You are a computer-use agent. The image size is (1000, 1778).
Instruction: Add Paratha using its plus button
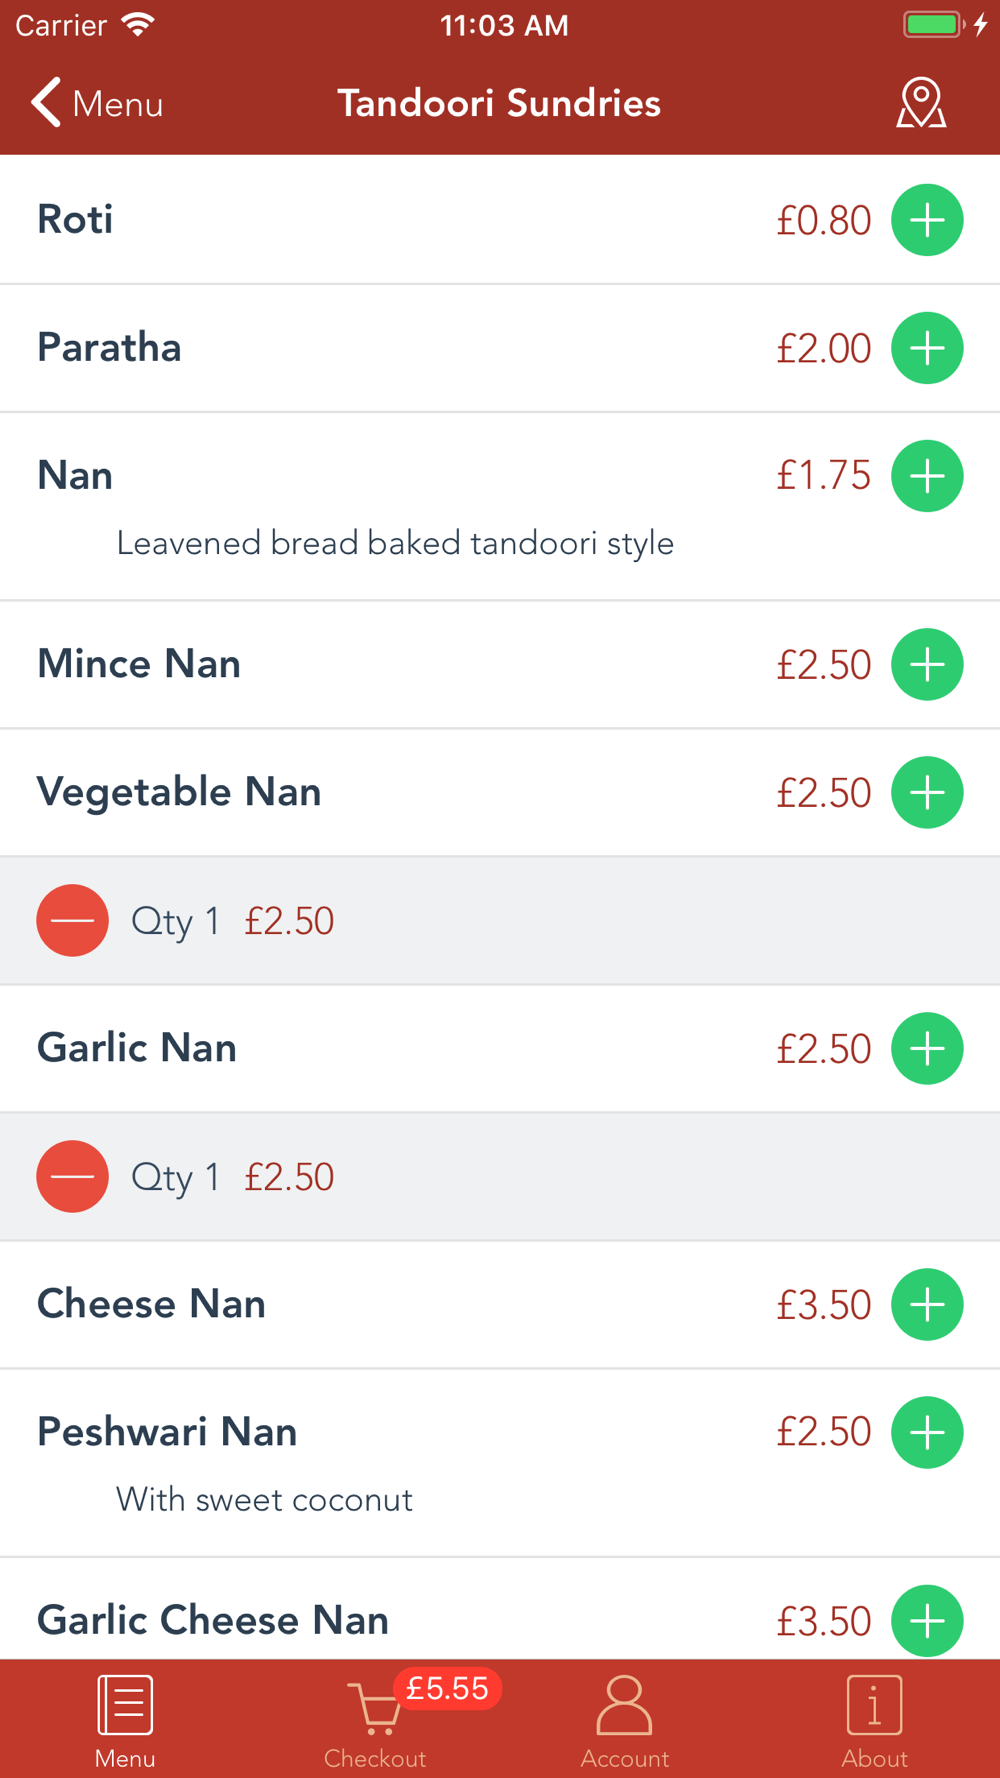927,348
